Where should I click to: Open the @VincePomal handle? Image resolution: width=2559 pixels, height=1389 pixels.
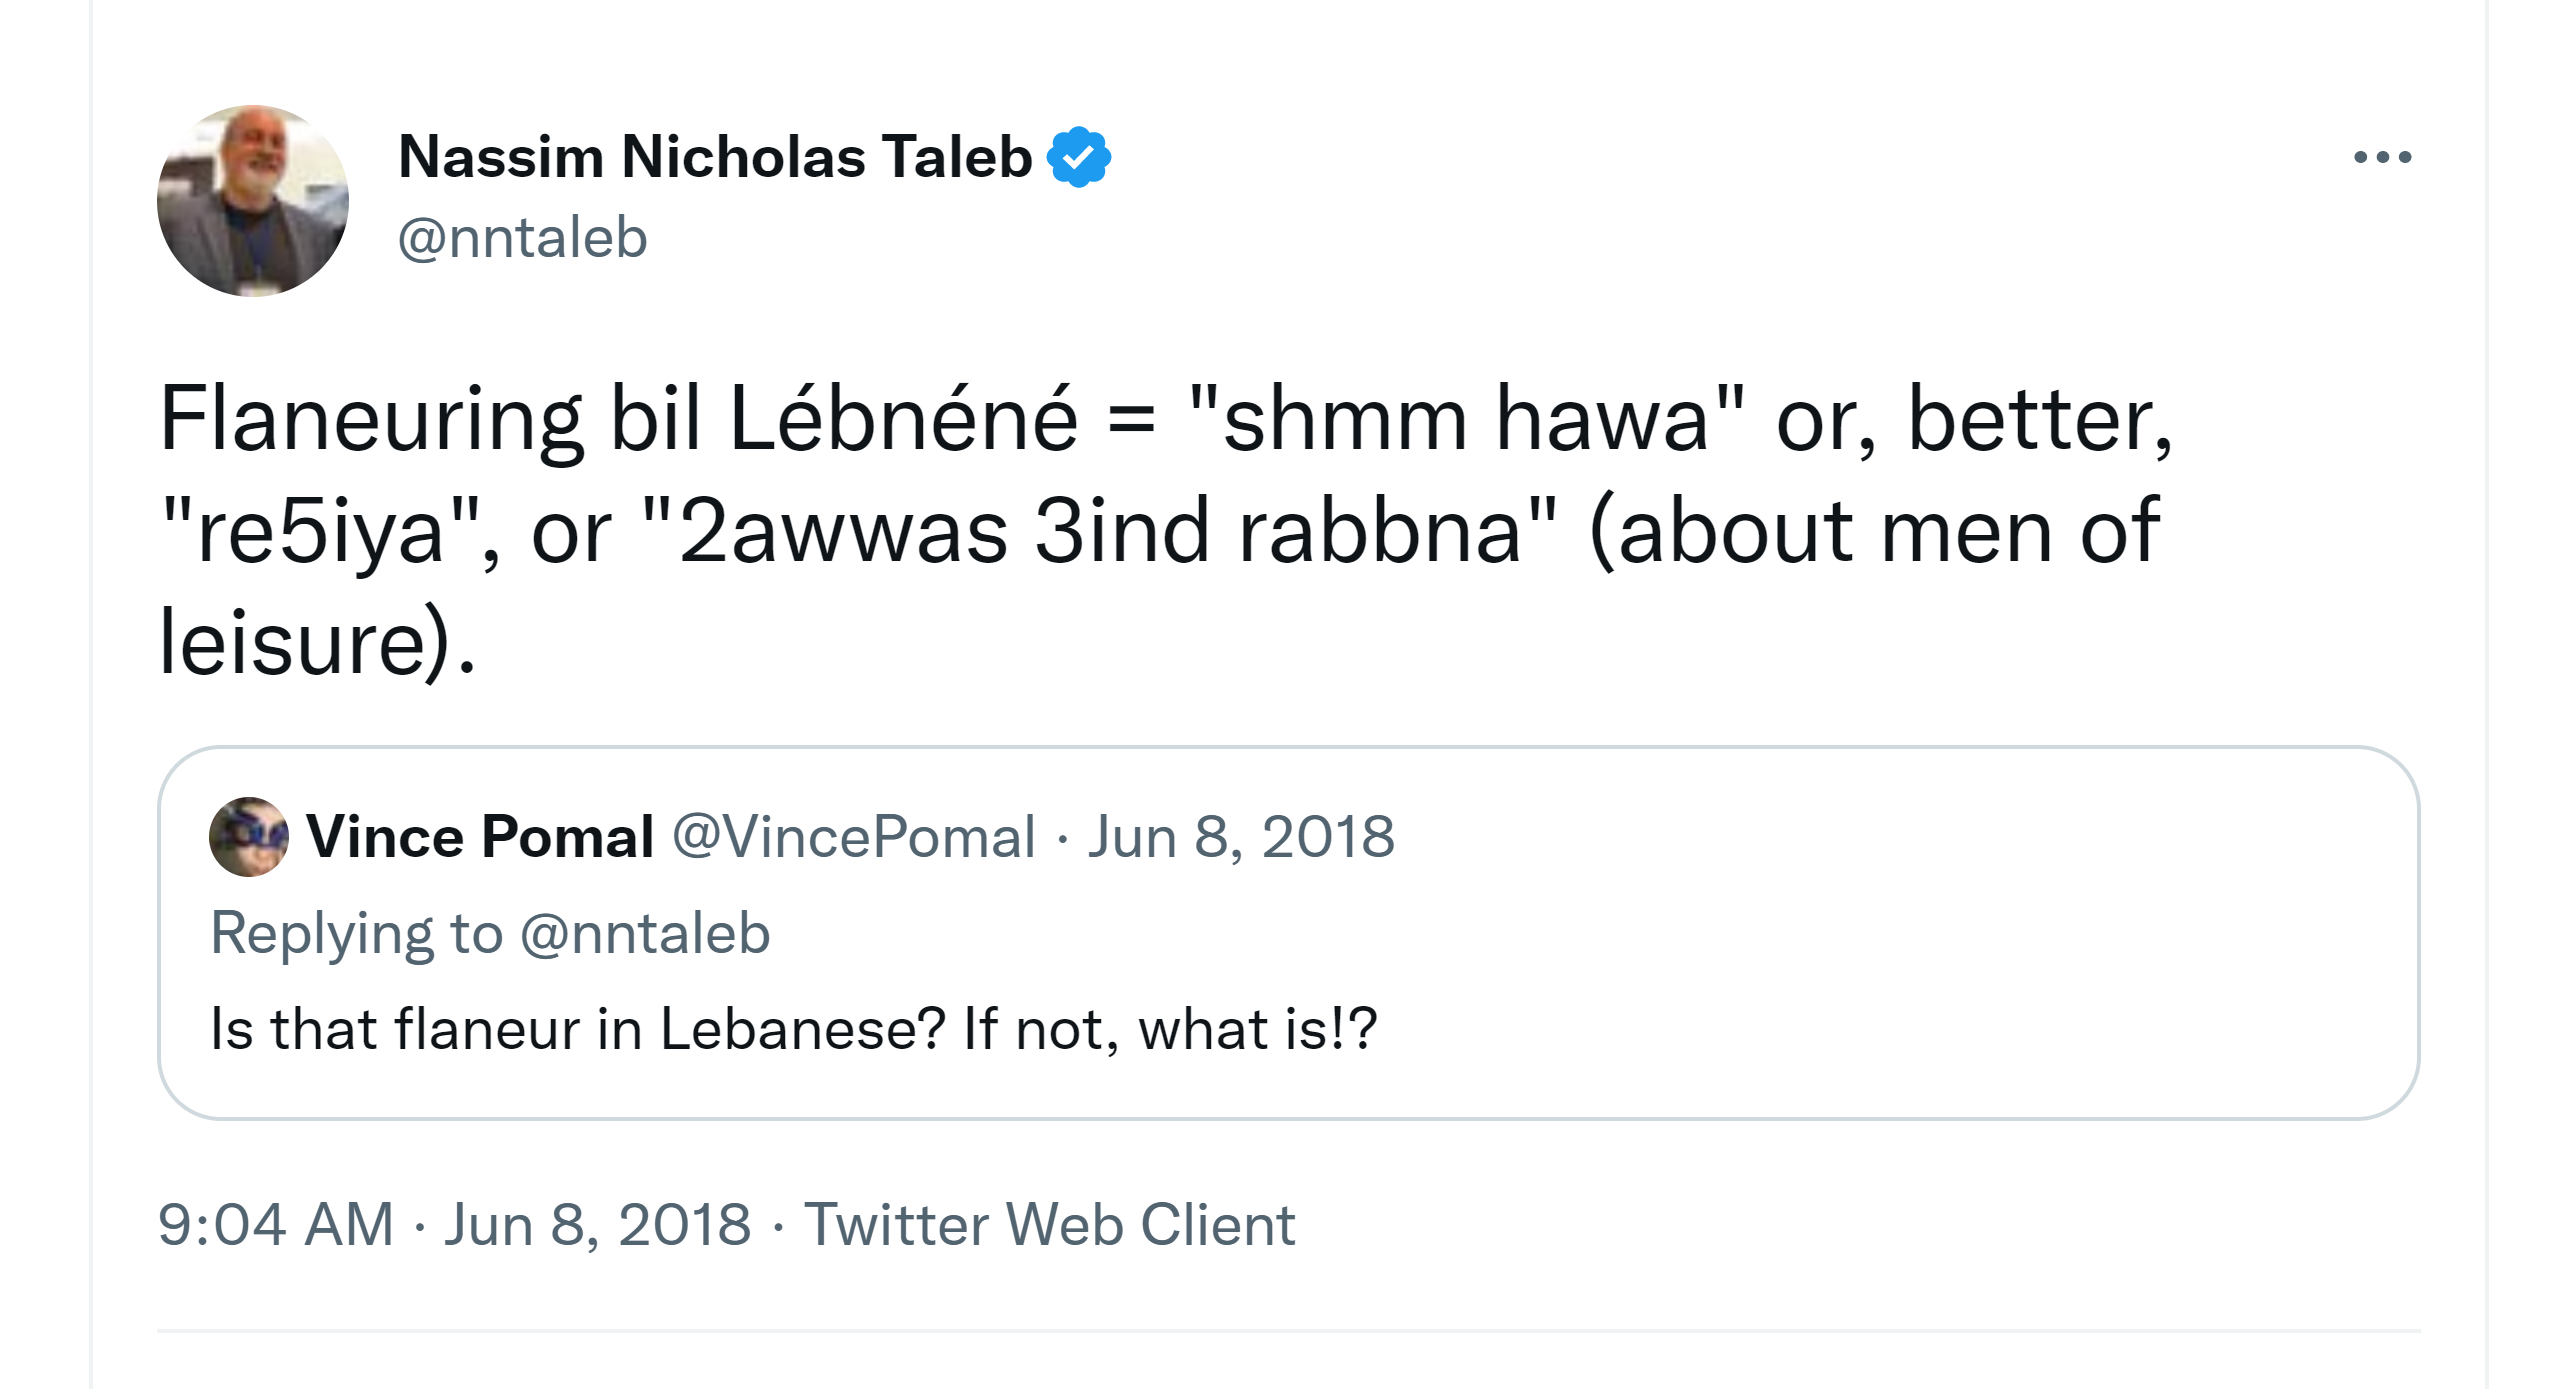pyautogui.click(x=853, y=837)
